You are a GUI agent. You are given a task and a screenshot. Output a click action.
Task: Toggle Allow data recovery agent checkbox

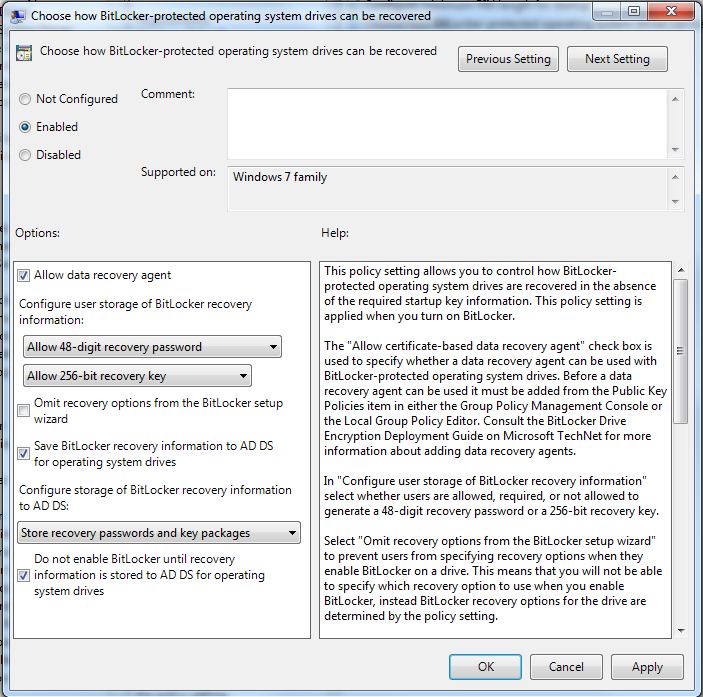point(23,275)
